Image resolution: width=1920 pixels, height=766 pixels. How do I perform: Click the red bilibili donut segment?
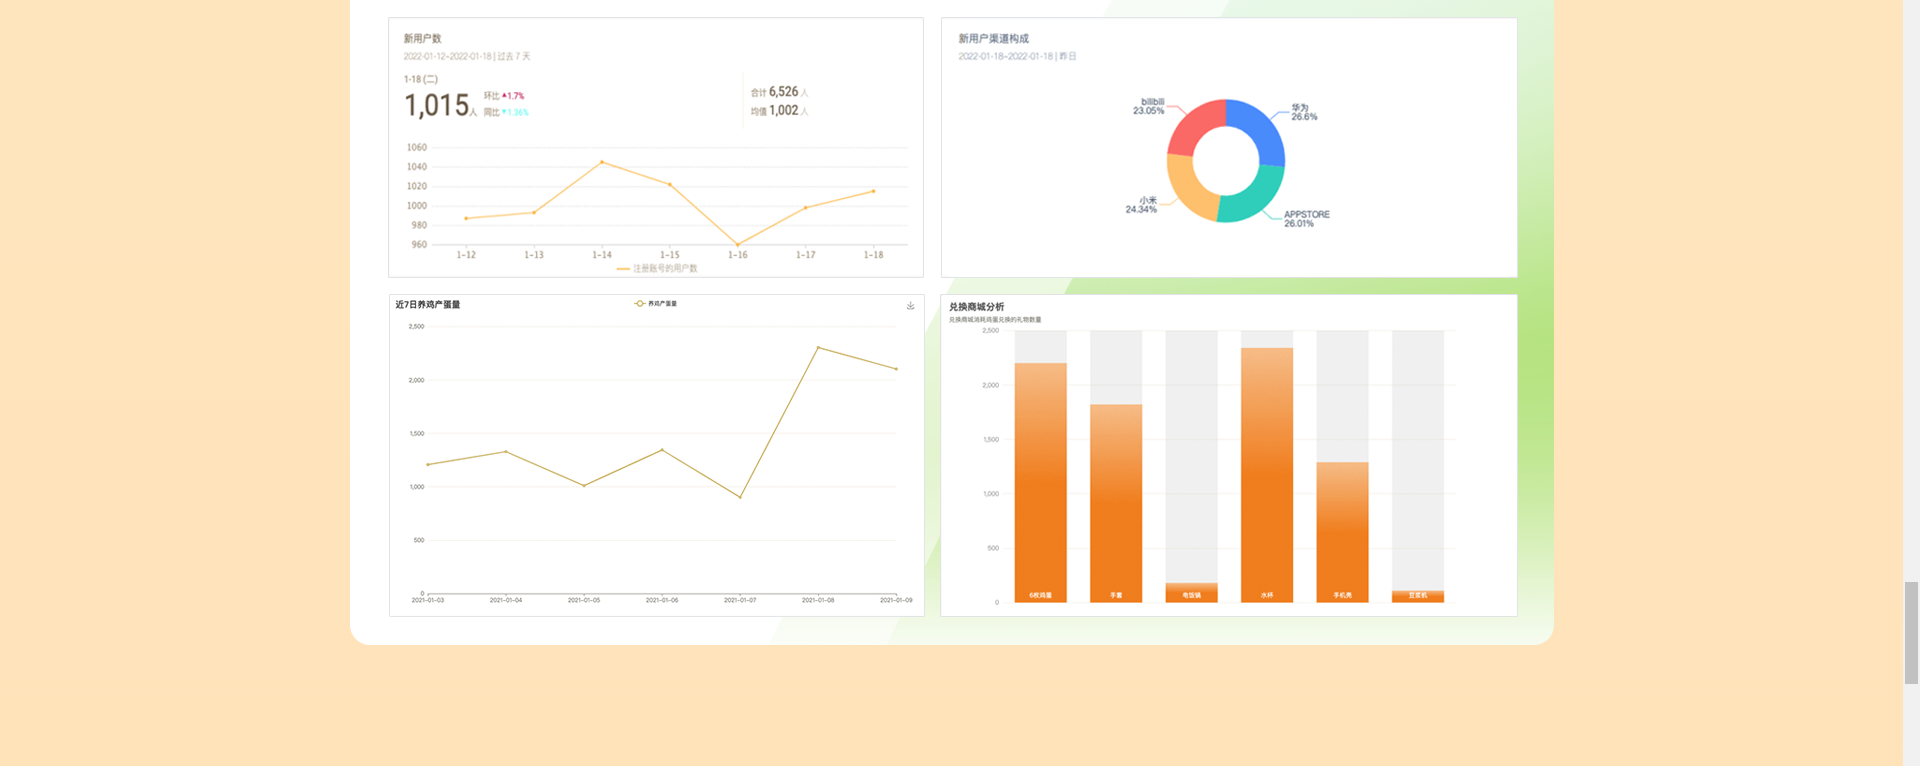[x=1194, y=126]
